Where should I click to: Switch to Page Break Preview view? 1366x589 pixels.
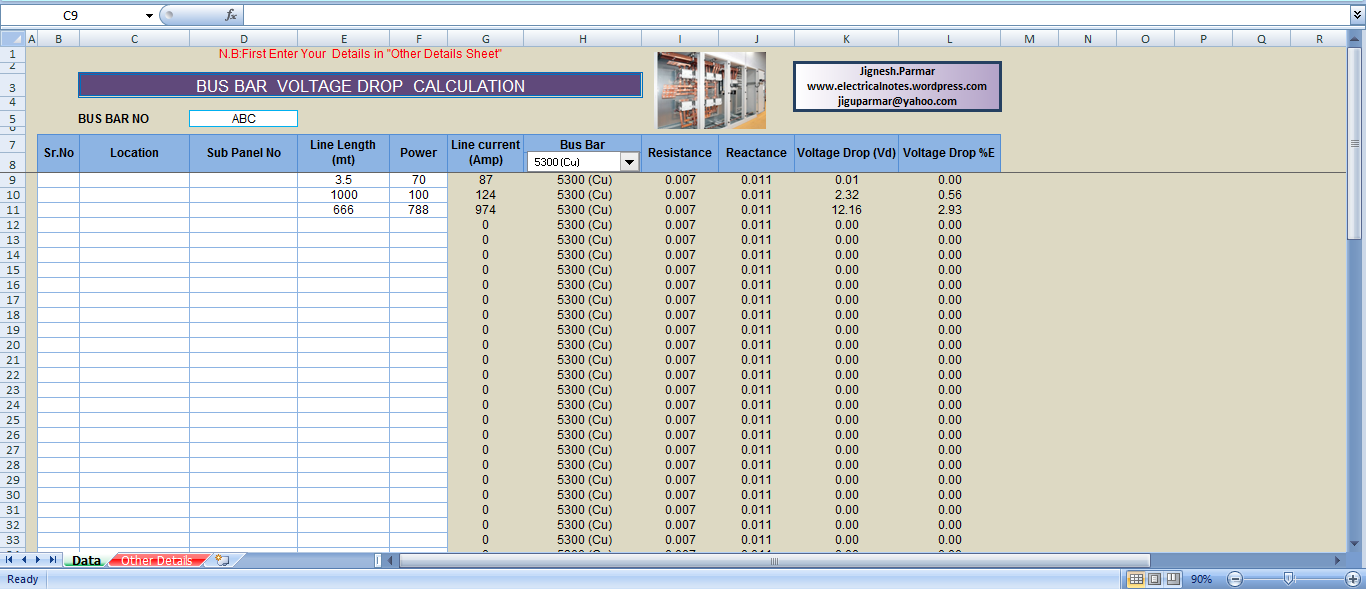point(1172,579)
